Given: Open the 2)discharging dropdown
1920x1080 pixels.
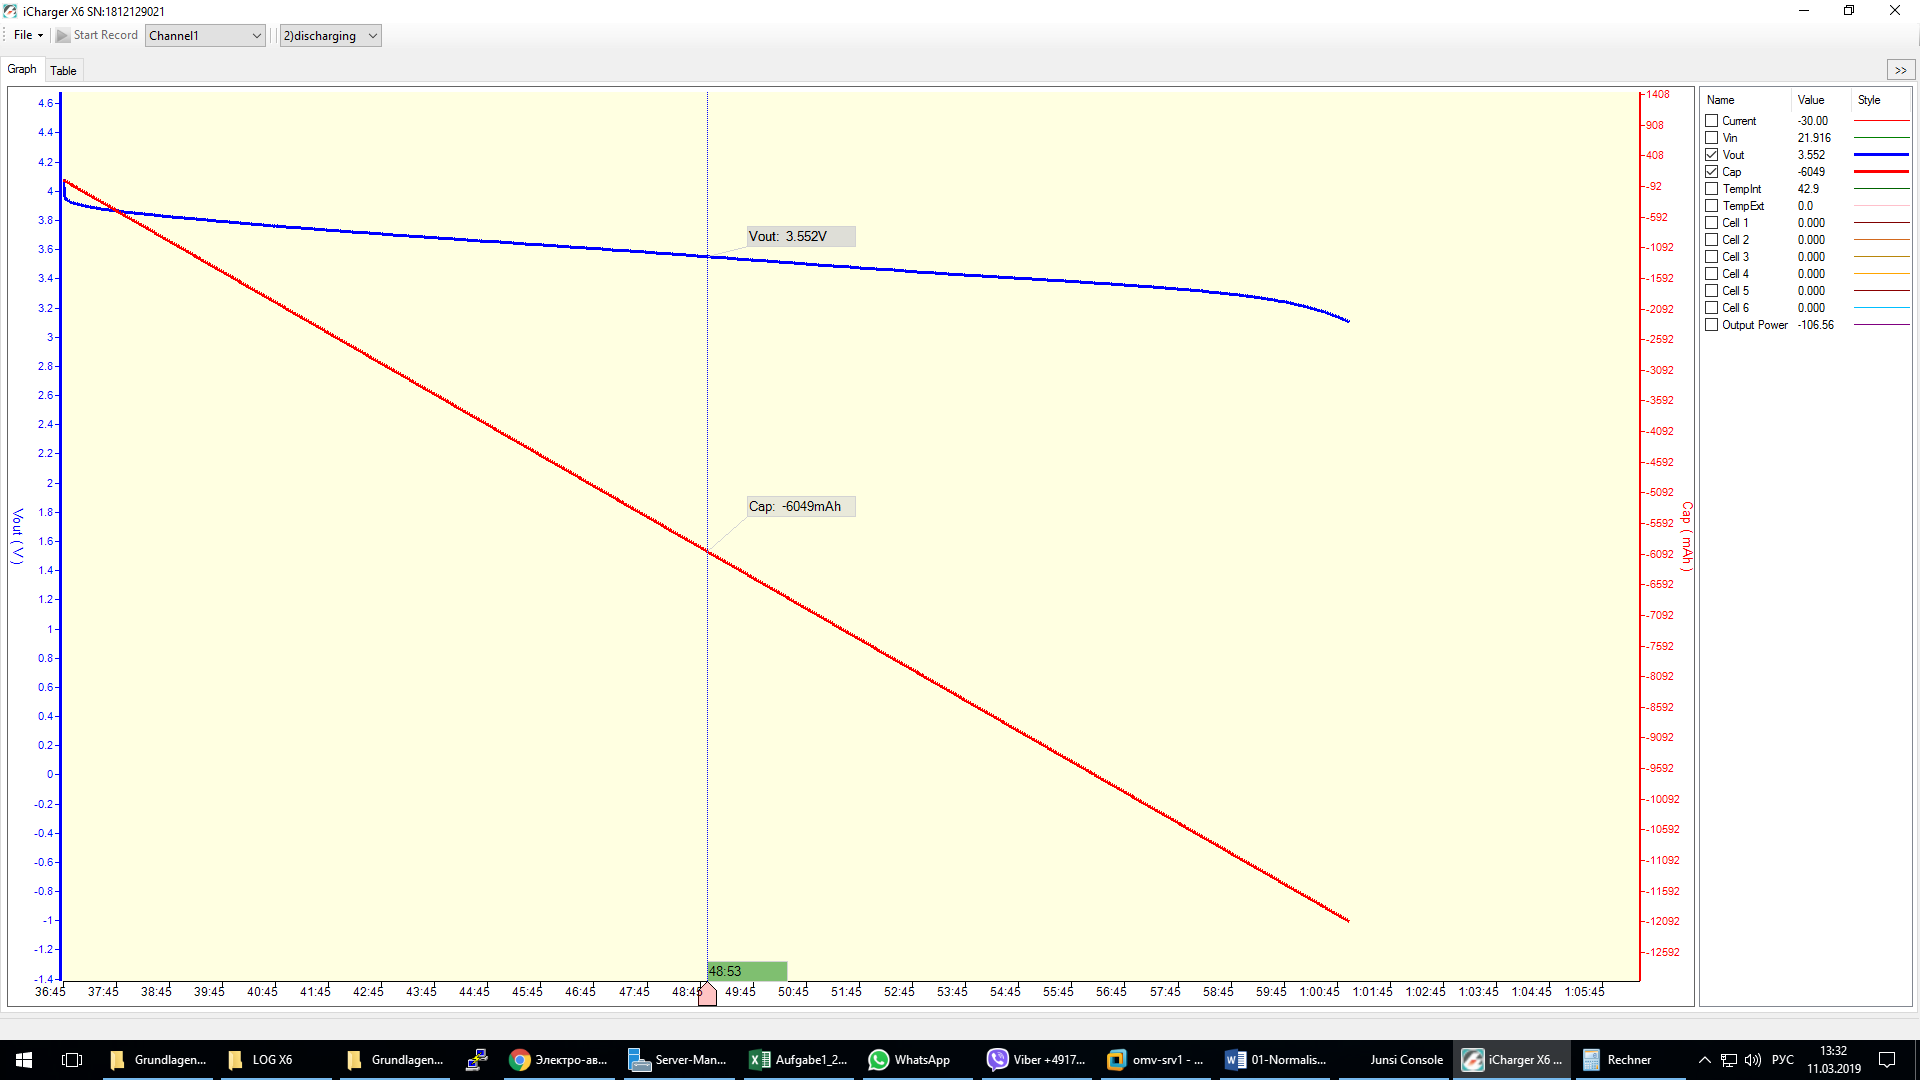Looking at the screenshot, I should tap(372, 36).
